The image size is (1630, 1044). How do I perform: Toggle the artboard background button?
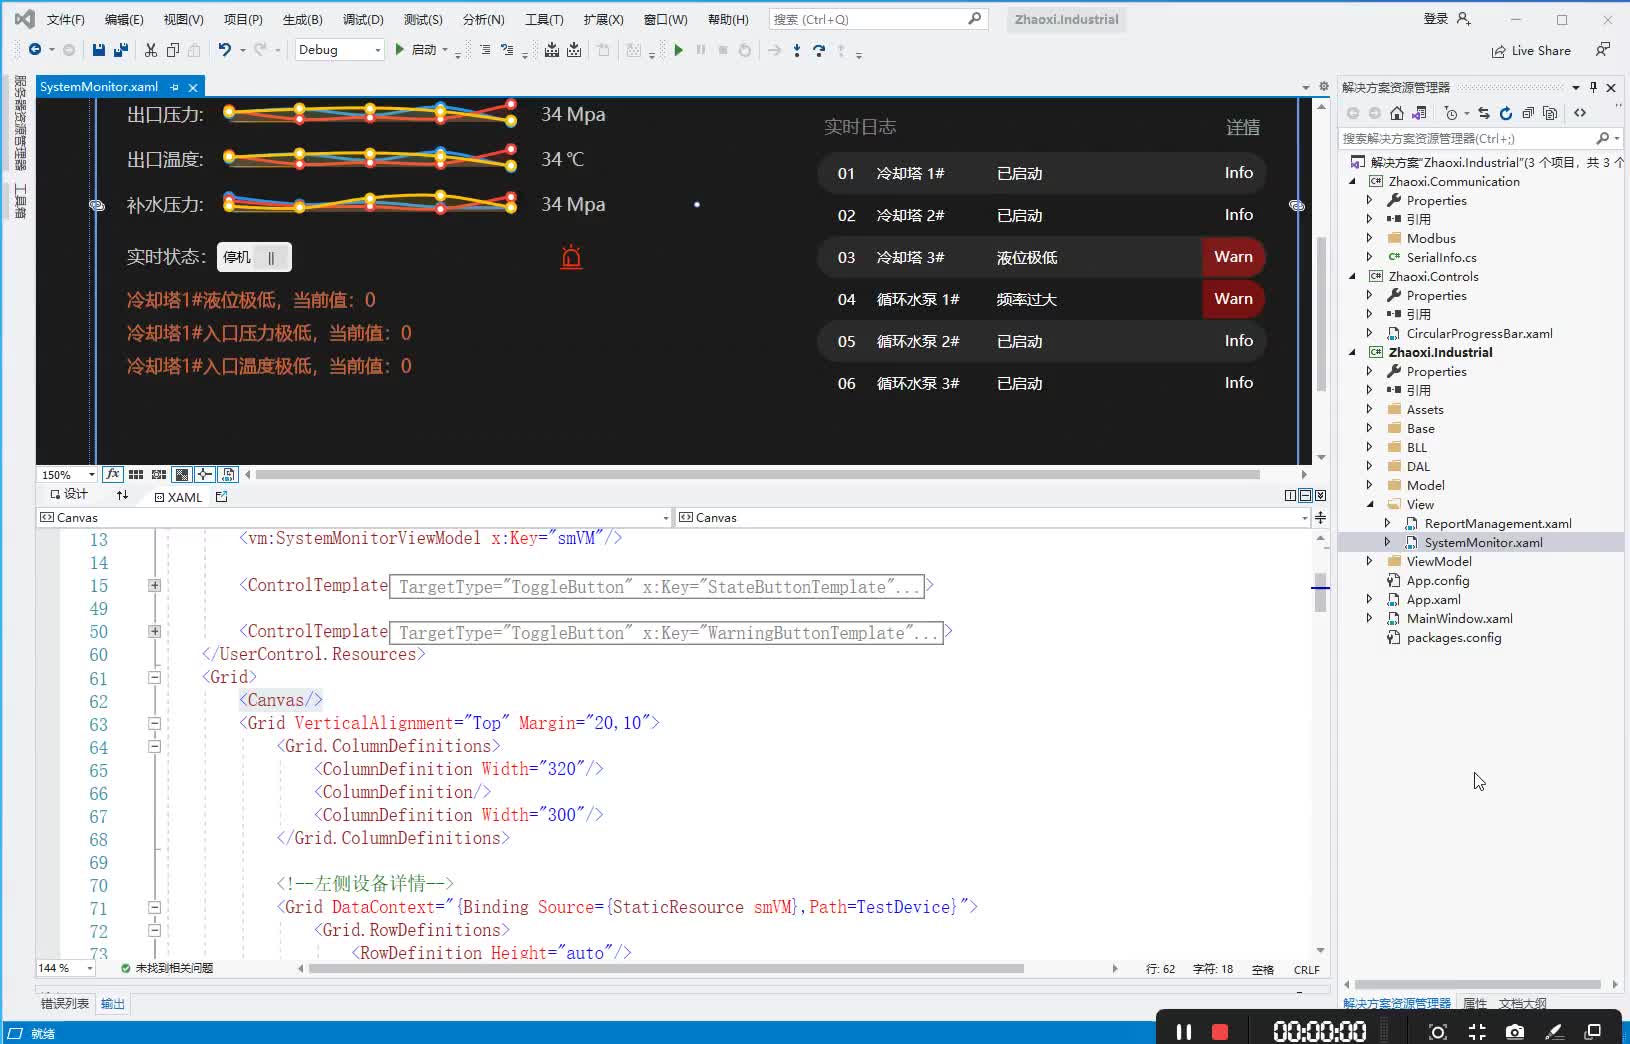182,474
